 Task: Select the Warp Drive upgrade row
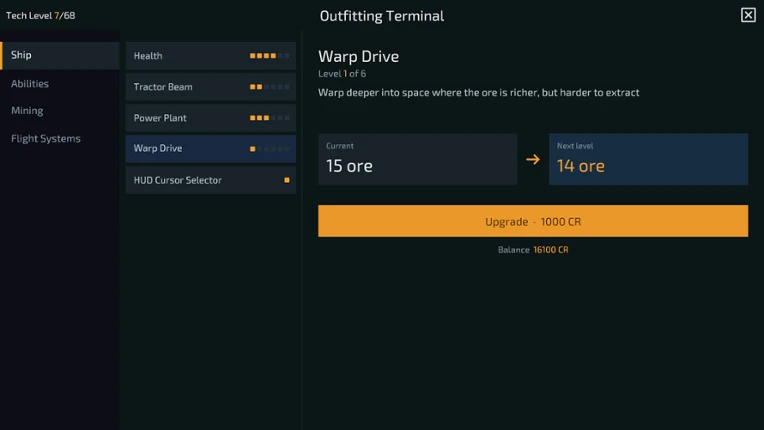[210, 149]
